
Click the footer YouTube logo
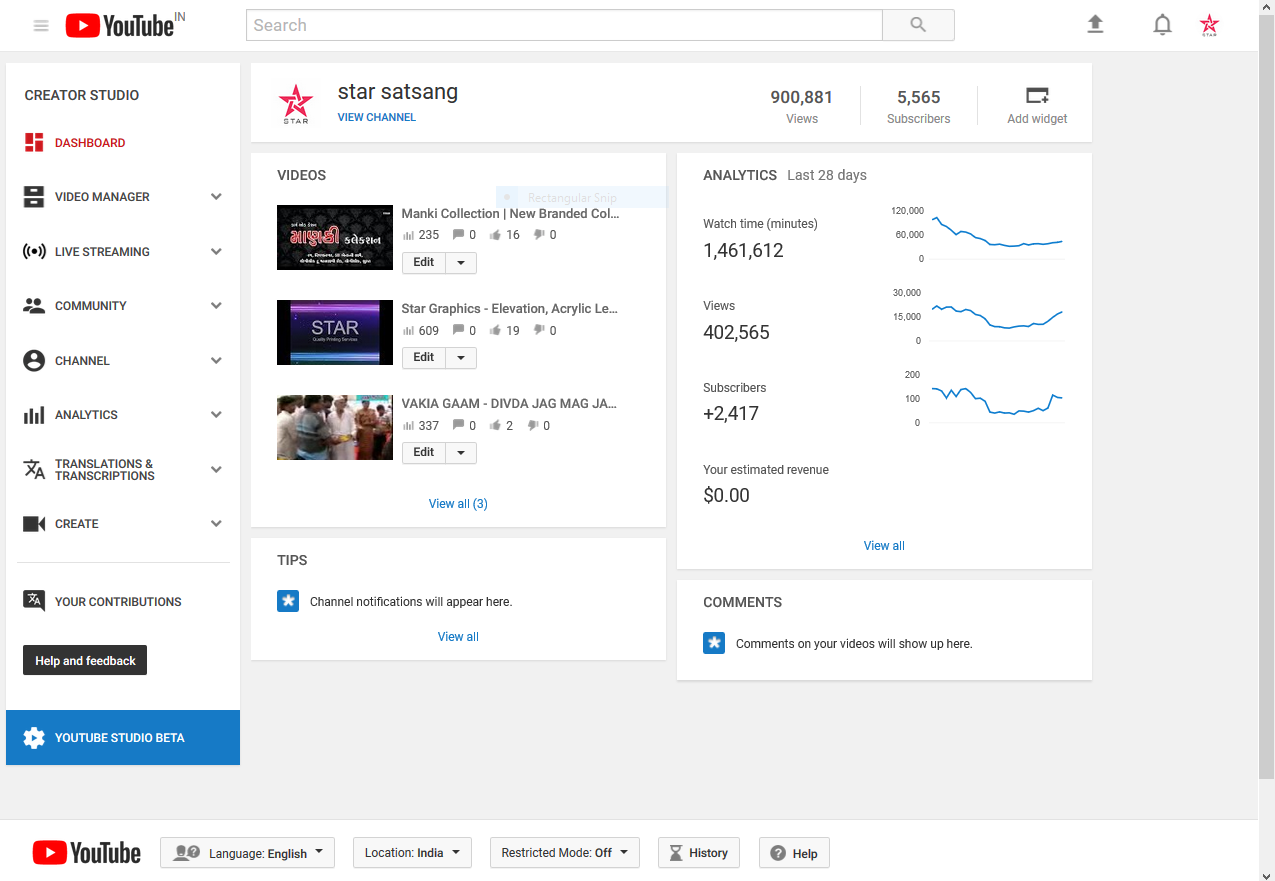[87, 852]
